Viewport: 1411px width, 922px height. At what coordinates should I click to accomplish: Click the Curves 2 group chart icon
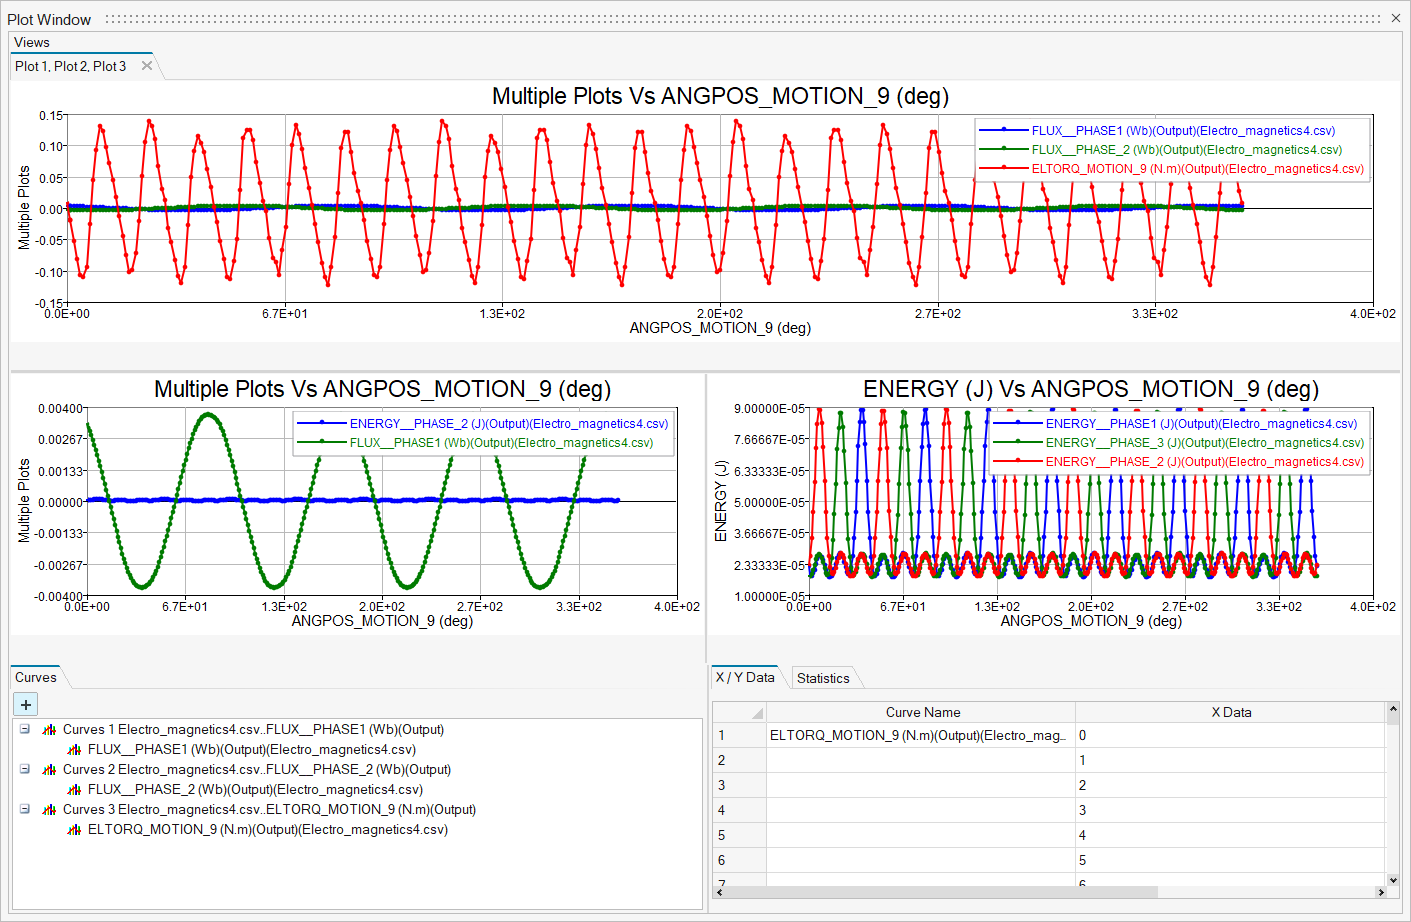pyautogui.click(x=49, y=770)
